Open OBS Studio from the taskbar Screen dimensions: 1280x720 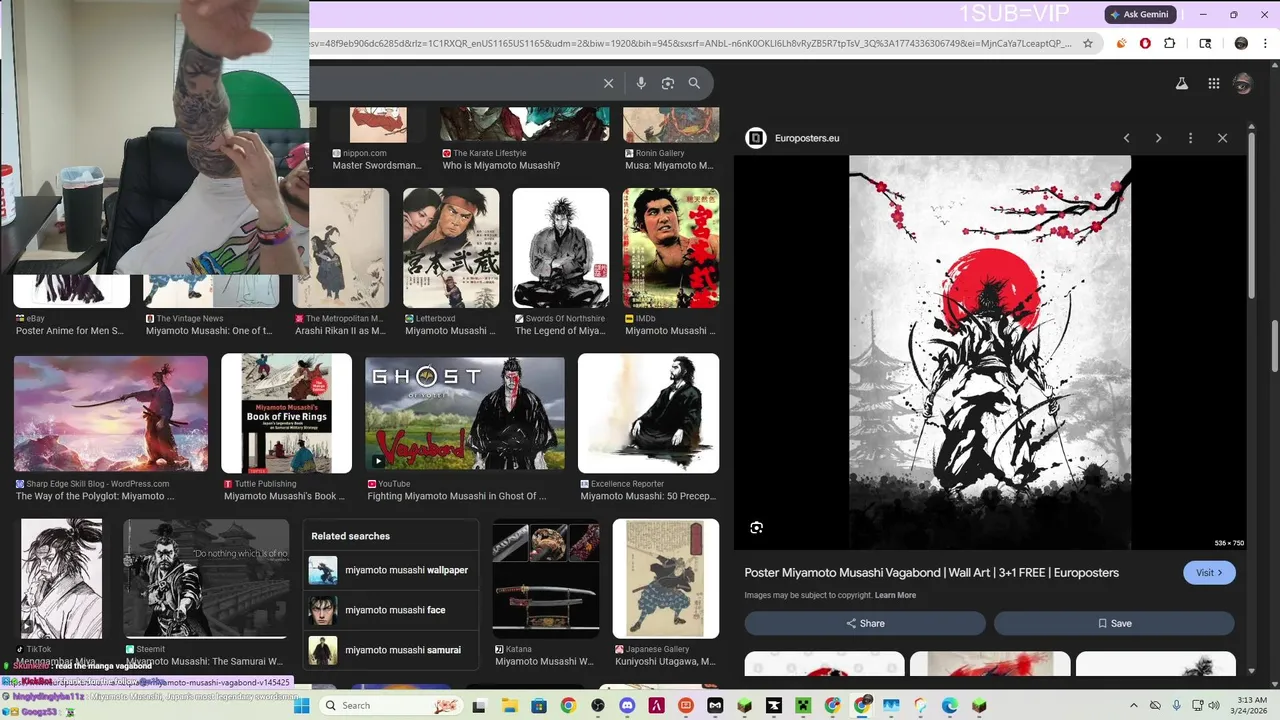coord(598,705)
